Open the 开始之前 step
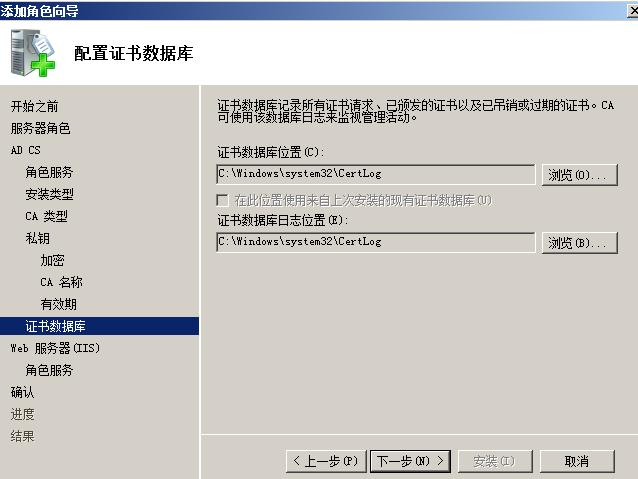638x479 pixels. coord(35,107)
